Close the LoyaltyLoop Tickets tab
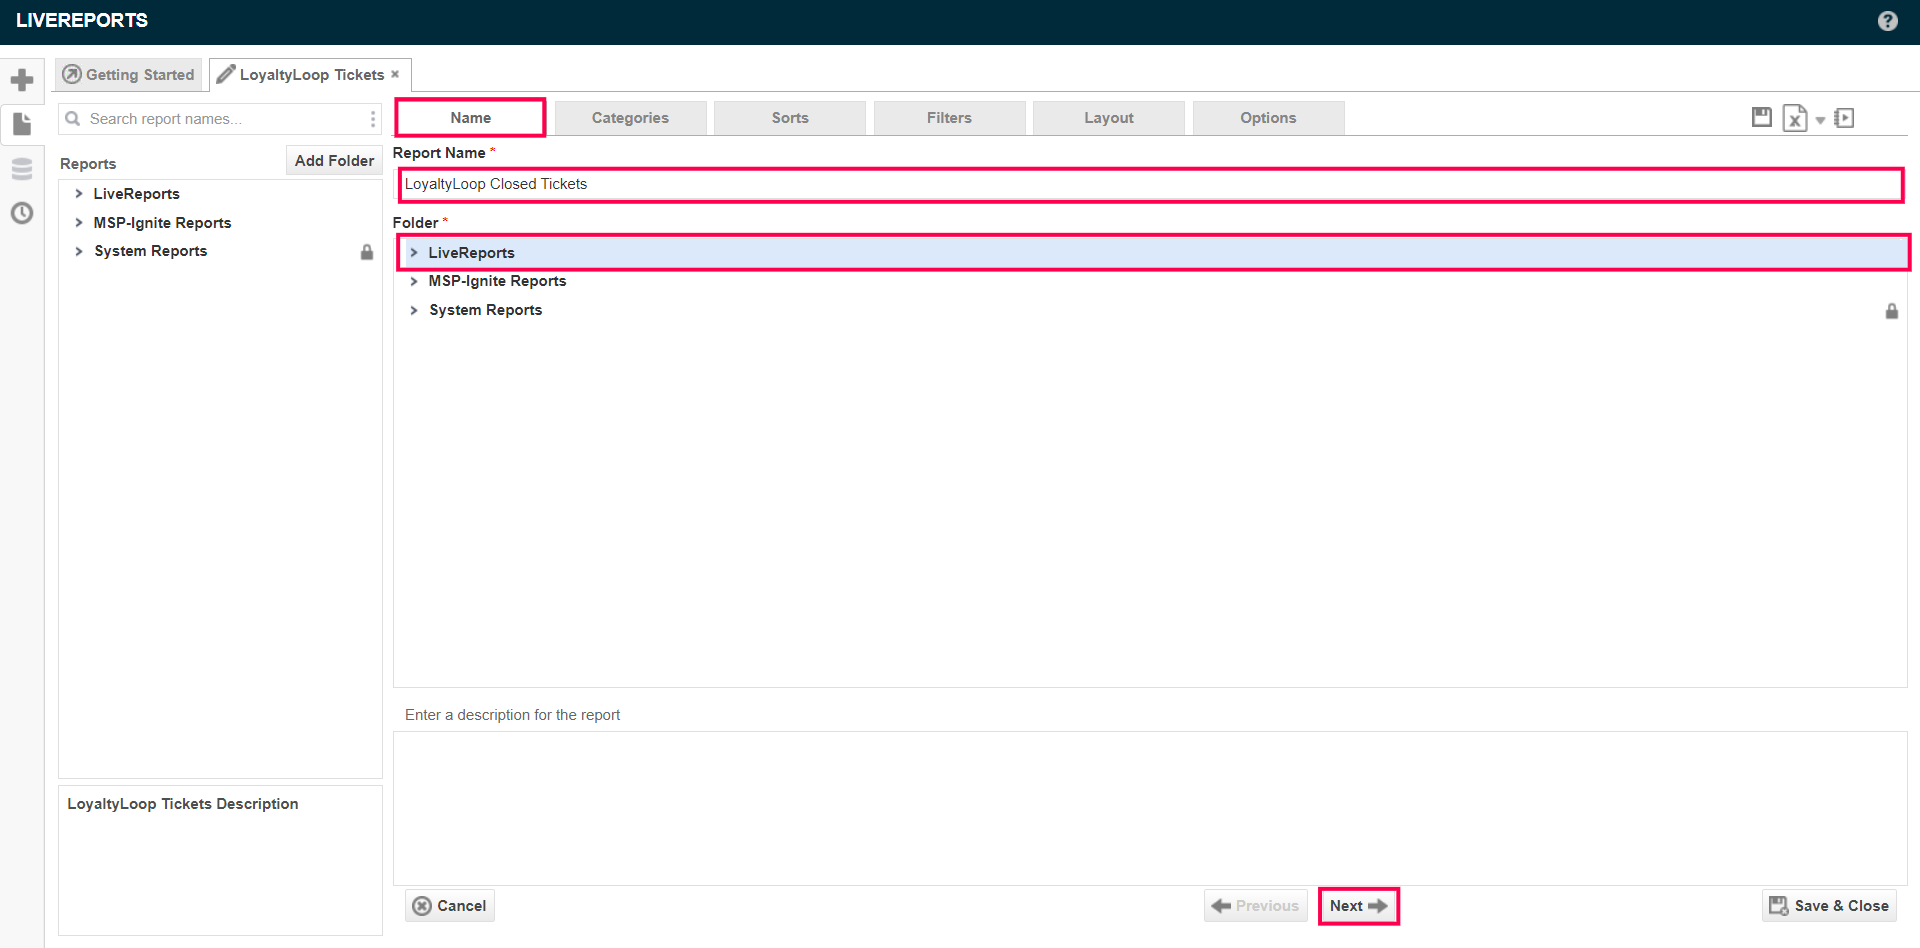Screen dimensions: 1920x948 395,74
